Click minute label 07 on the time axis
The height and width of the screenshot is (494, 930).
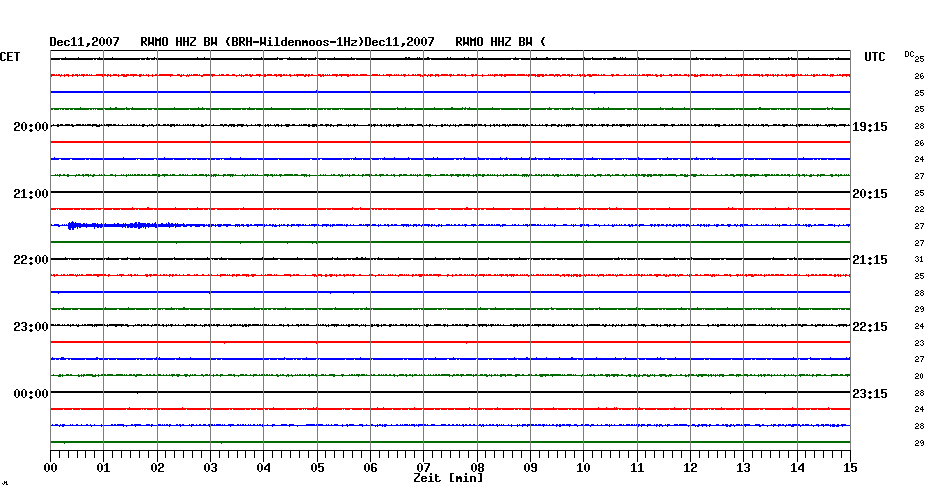pyautogui.click(x=424, y=467)
